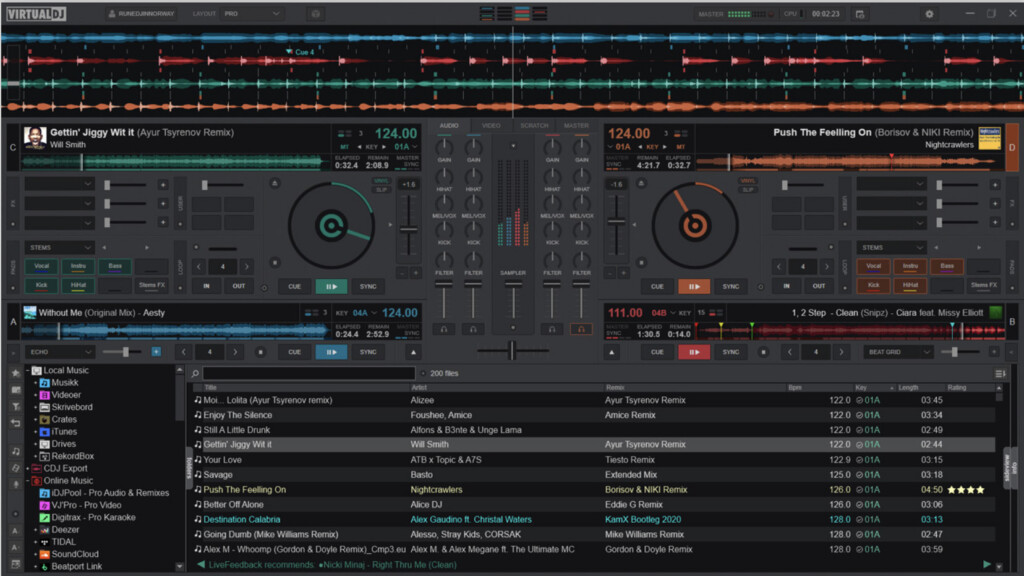Toggle the orange headphone cue button in mixer

coord(581,329)
